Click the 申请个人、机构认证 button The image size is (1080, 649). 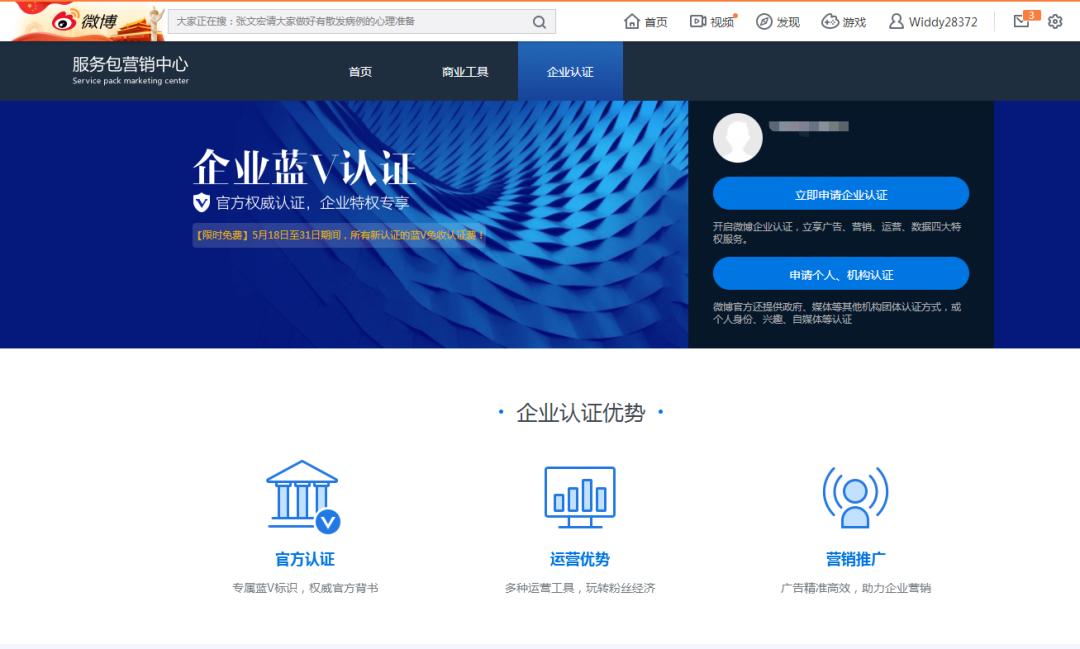(840, 272)
